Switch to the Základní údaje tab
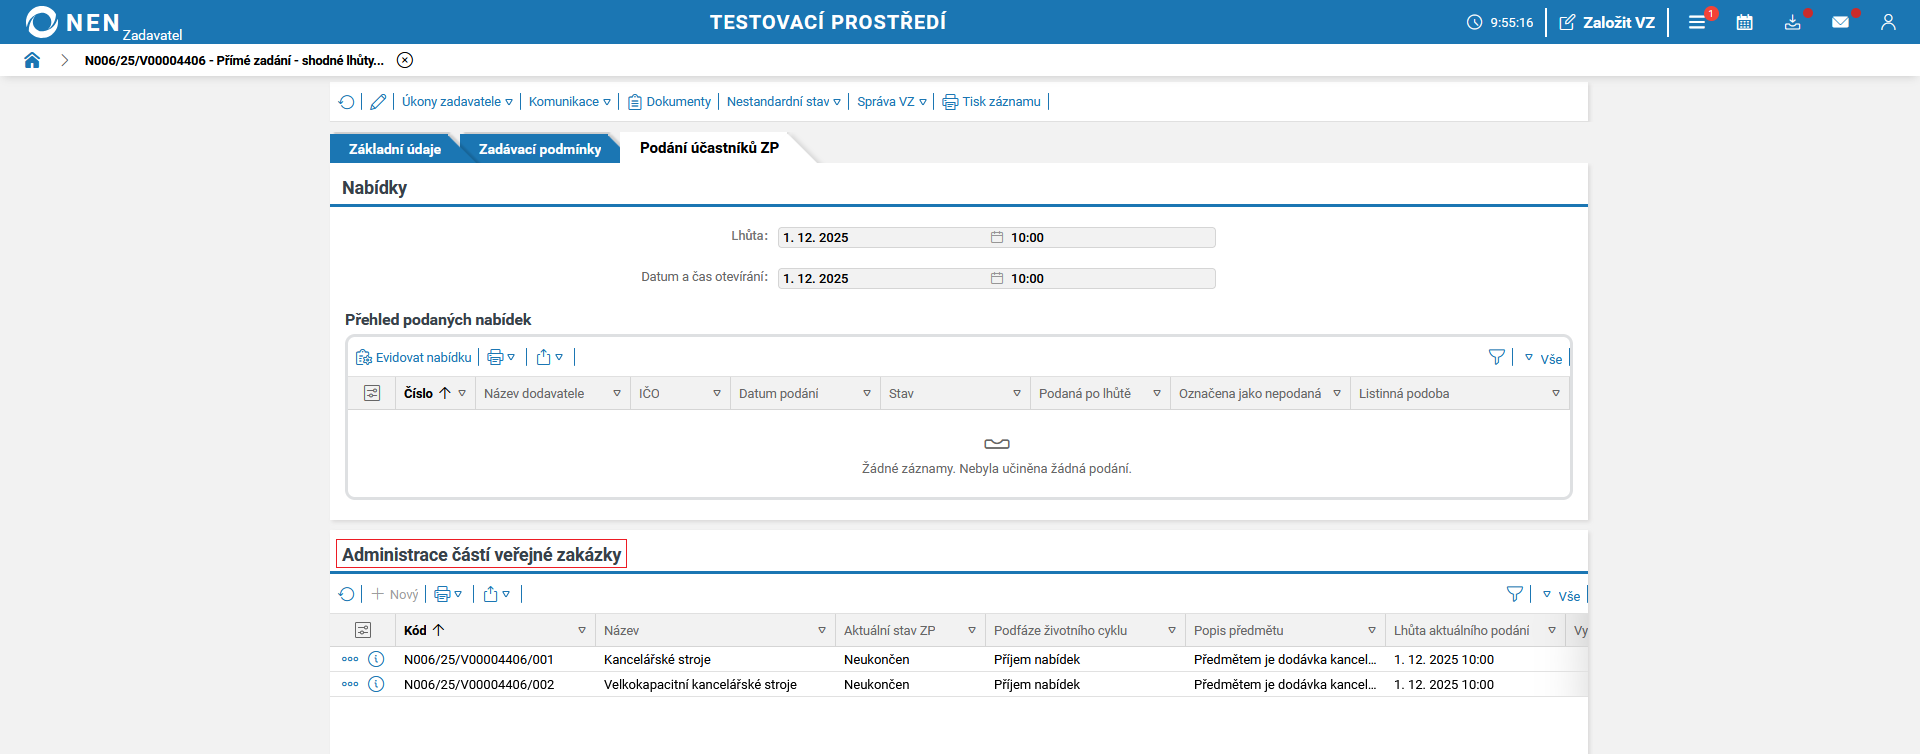1920x754 pixels. [x=394, y=149]
